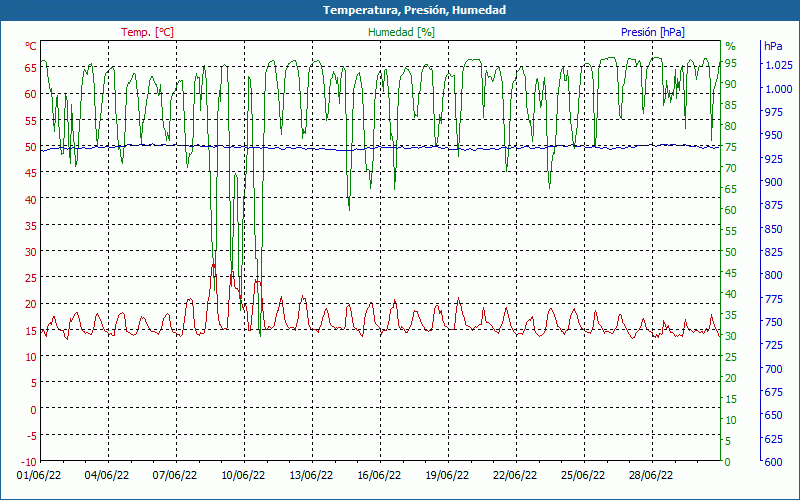Click the 5 value on humidity axis
This screenshot has width=800, height=500.
point(728,441)
